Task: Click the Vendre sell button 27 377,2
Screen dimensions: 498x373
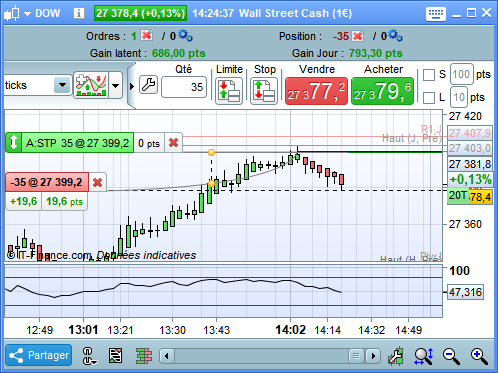Action: pos(316,91)
